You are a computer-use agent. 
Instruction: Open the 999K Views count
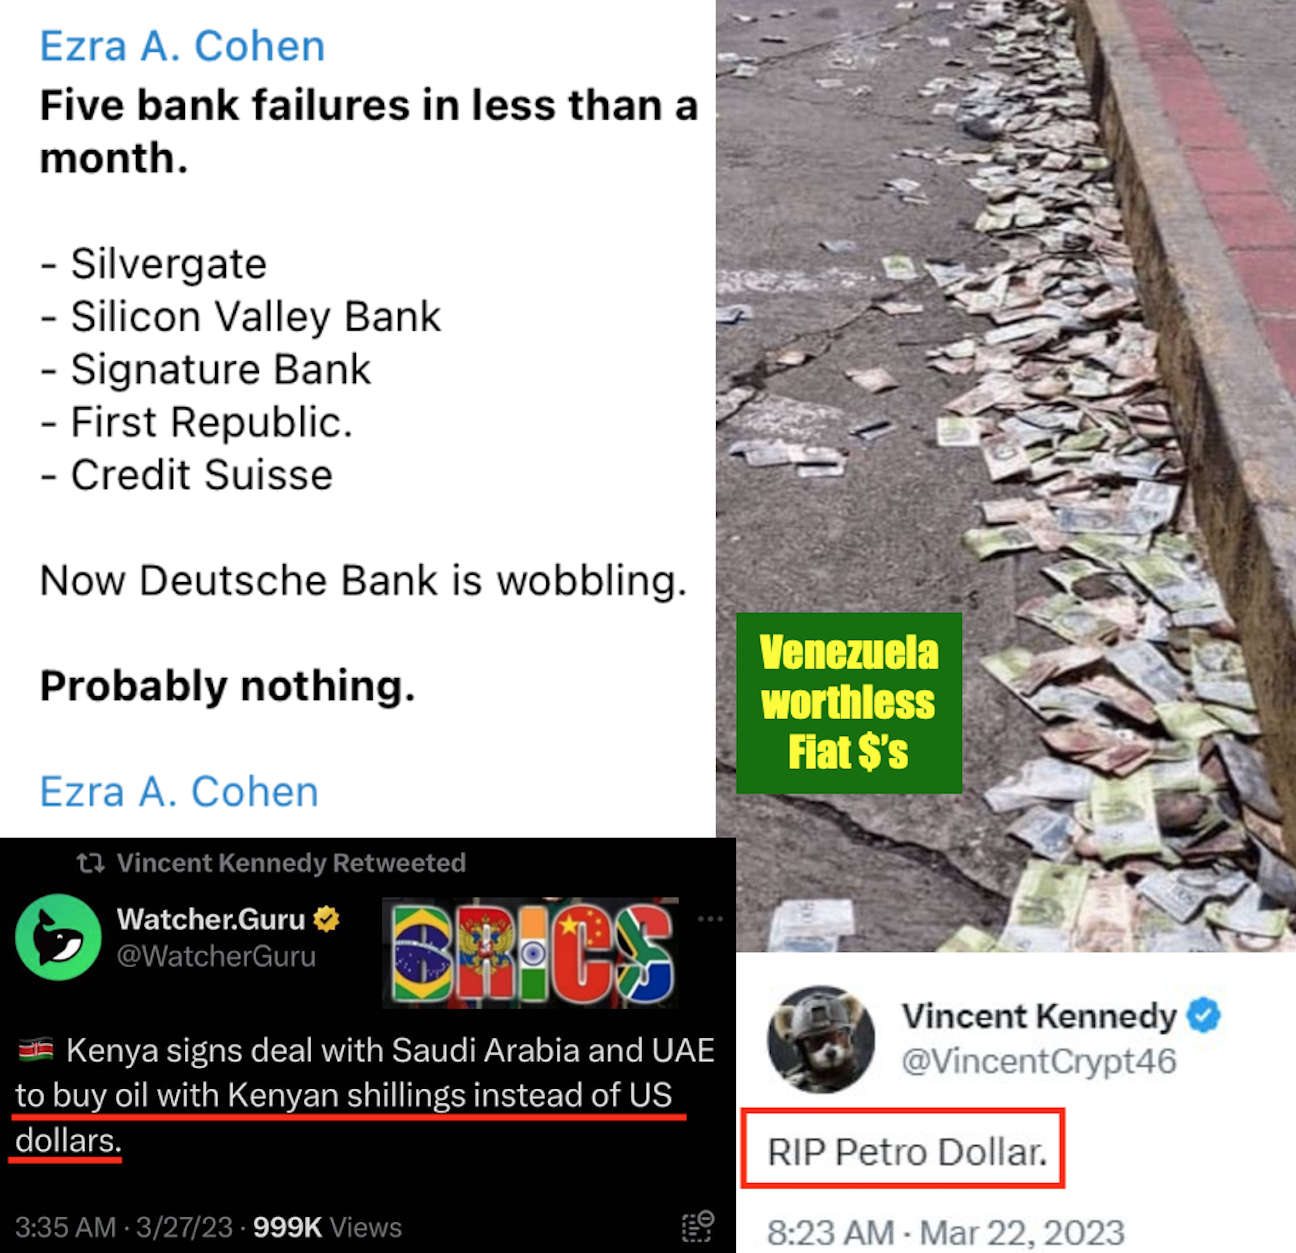327,1227
